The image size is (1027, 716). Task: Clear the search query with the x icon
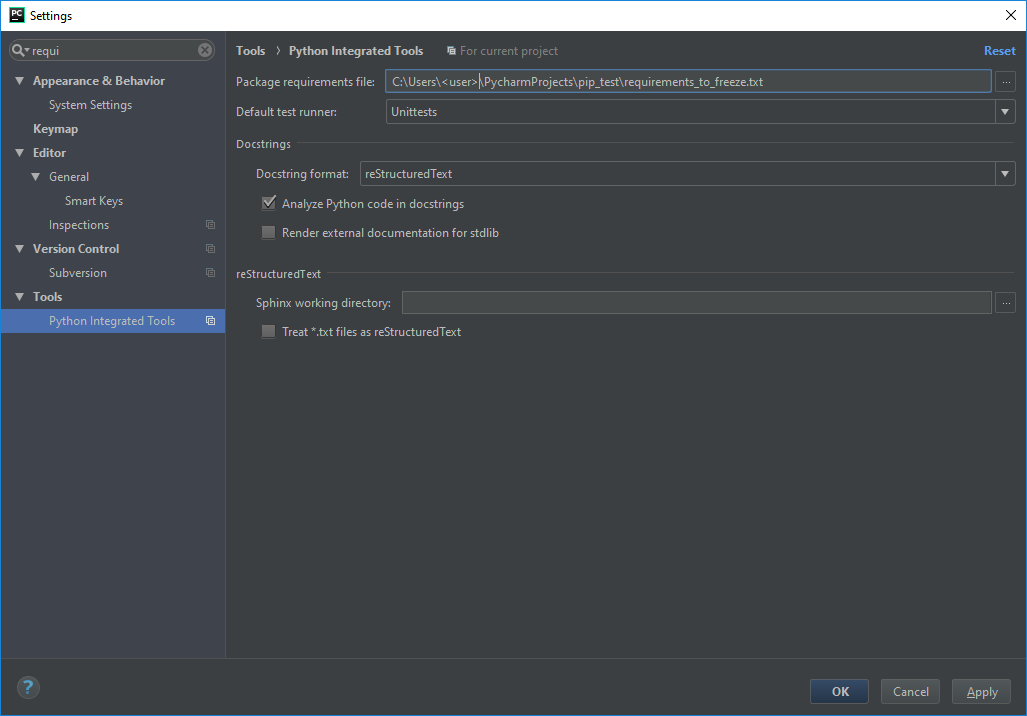204,50
